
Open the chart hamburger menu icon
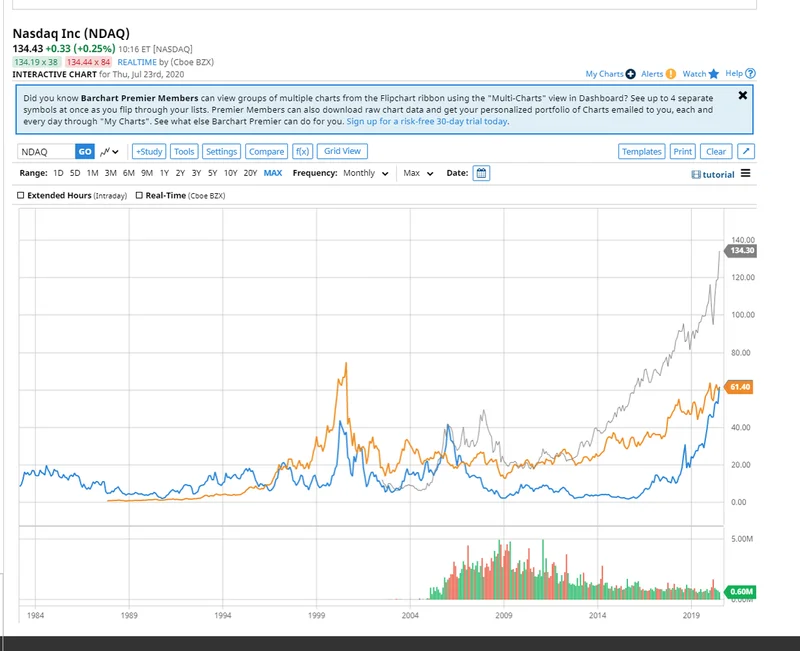point(745,174)
